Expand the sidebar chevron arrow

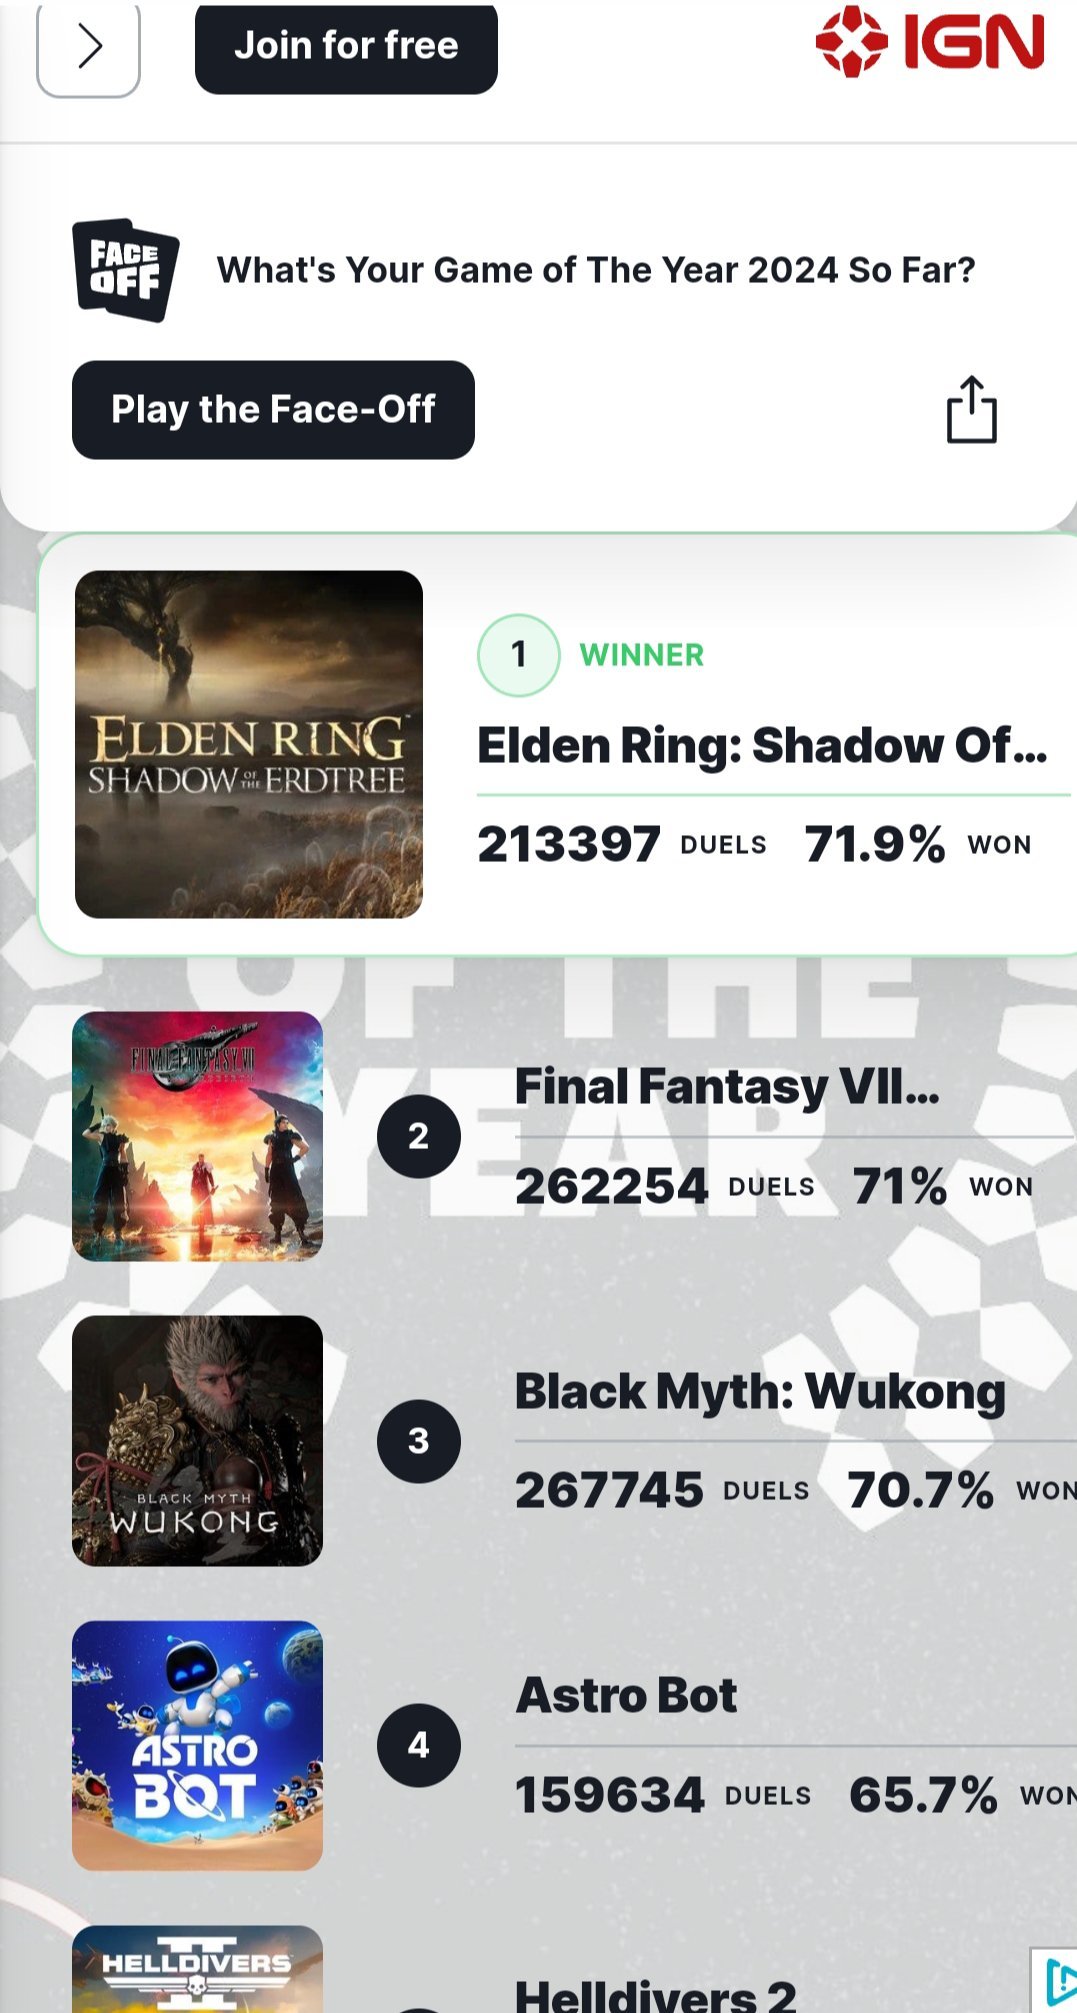pos(89,46)
